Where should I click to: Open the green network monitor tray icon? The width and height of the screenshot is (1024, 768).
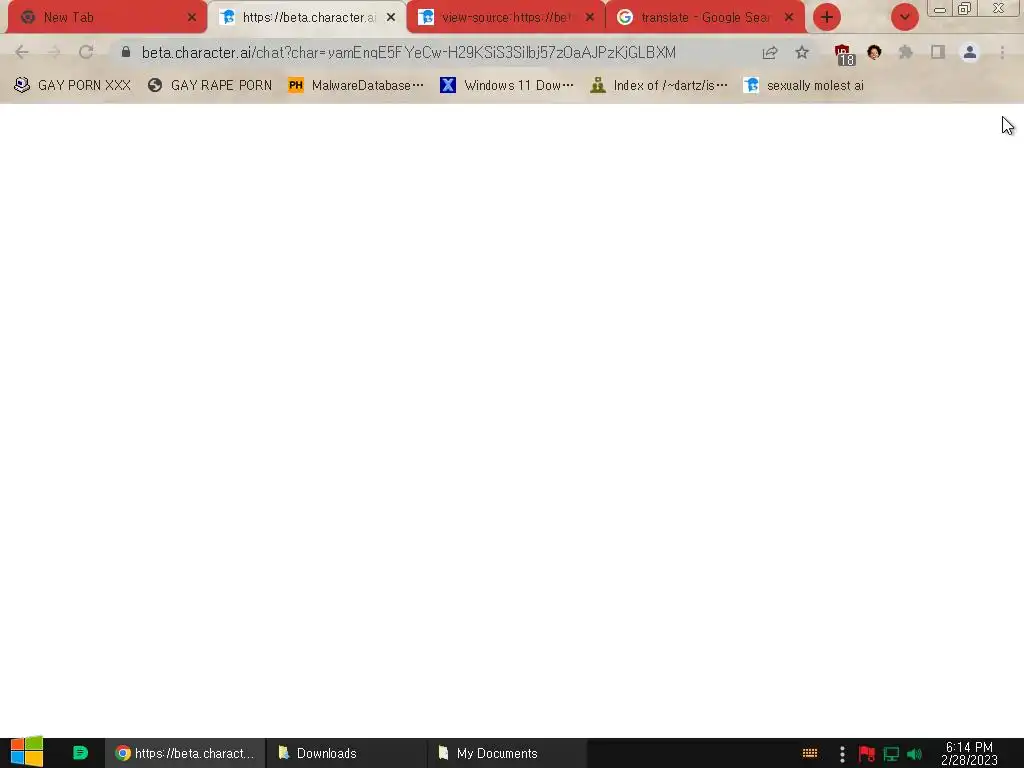891,754
